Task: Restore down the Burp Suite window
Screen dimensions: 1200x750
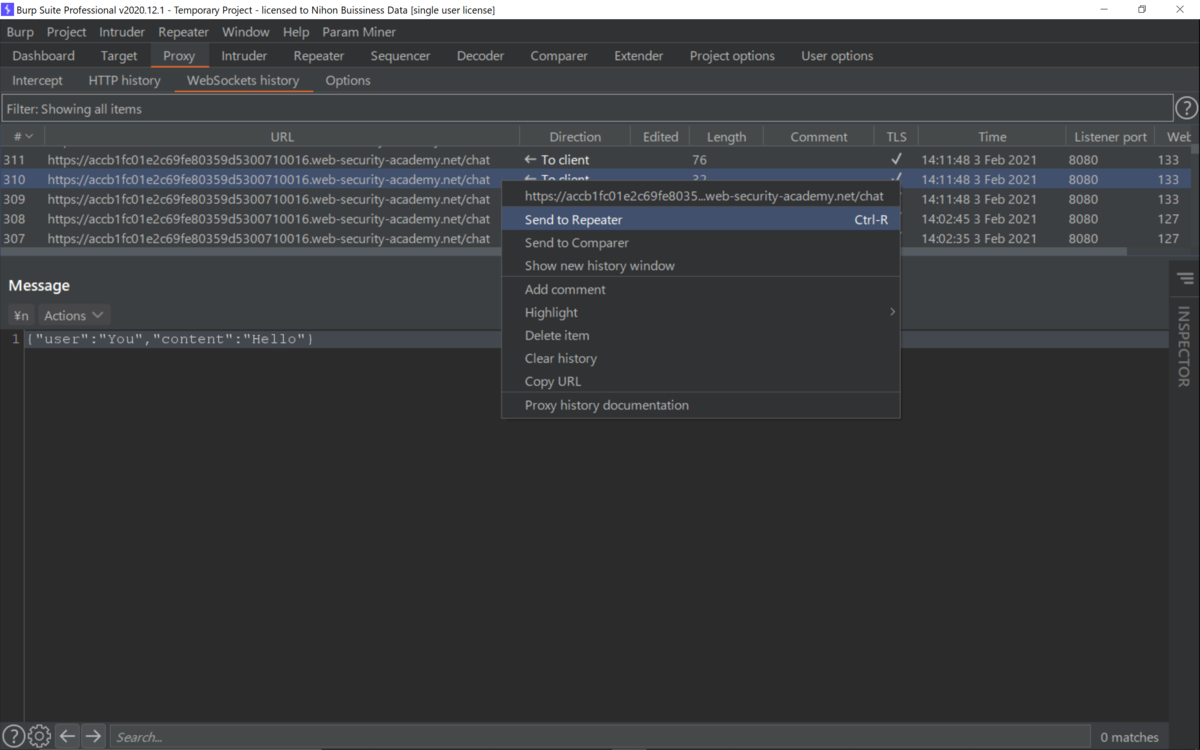Action: tap(1141, 9)
